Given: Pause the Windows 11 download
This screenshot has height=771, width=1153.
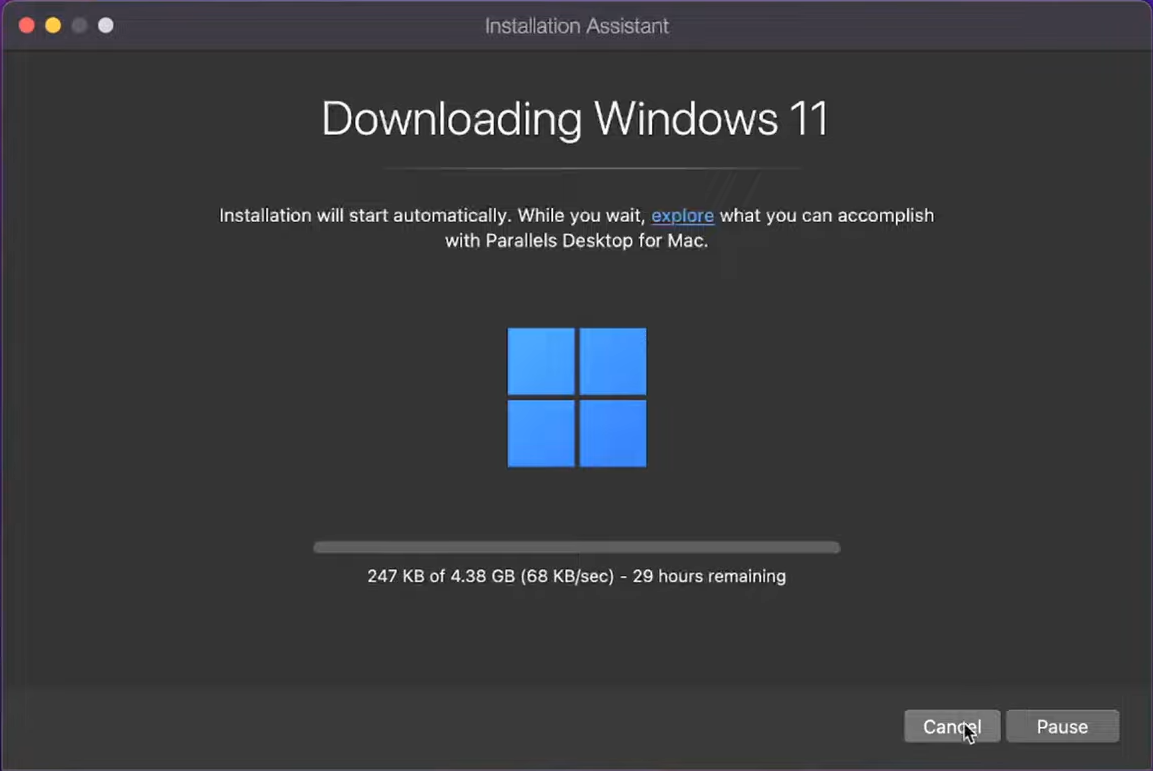Looking at the screenshot, I should (1062, 726).
